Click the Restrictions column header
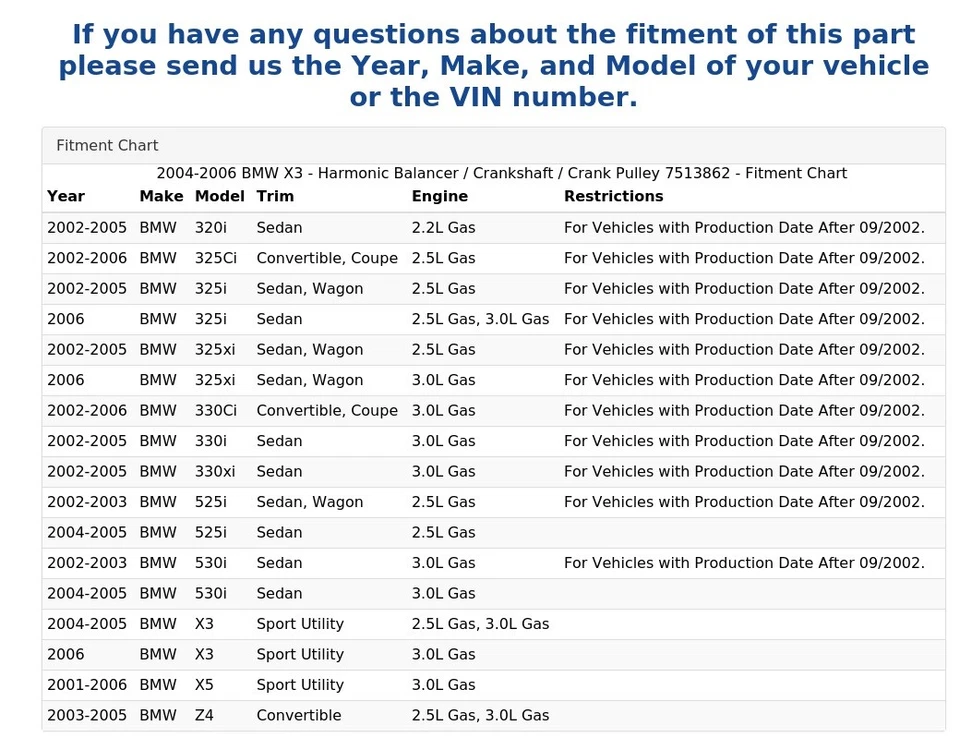The image size is (960, 750). click(x=613, y=196)
